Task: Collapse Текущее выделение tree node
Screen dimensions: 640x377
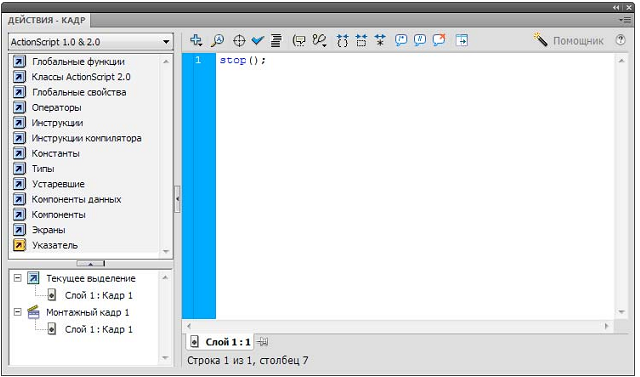Action: [x=18, y=278]
